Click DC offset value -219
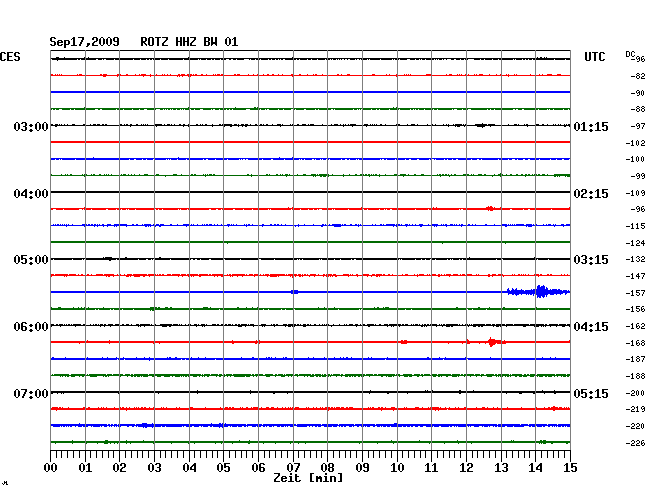This screenshot has height=494, width=650. coord(635,409)
